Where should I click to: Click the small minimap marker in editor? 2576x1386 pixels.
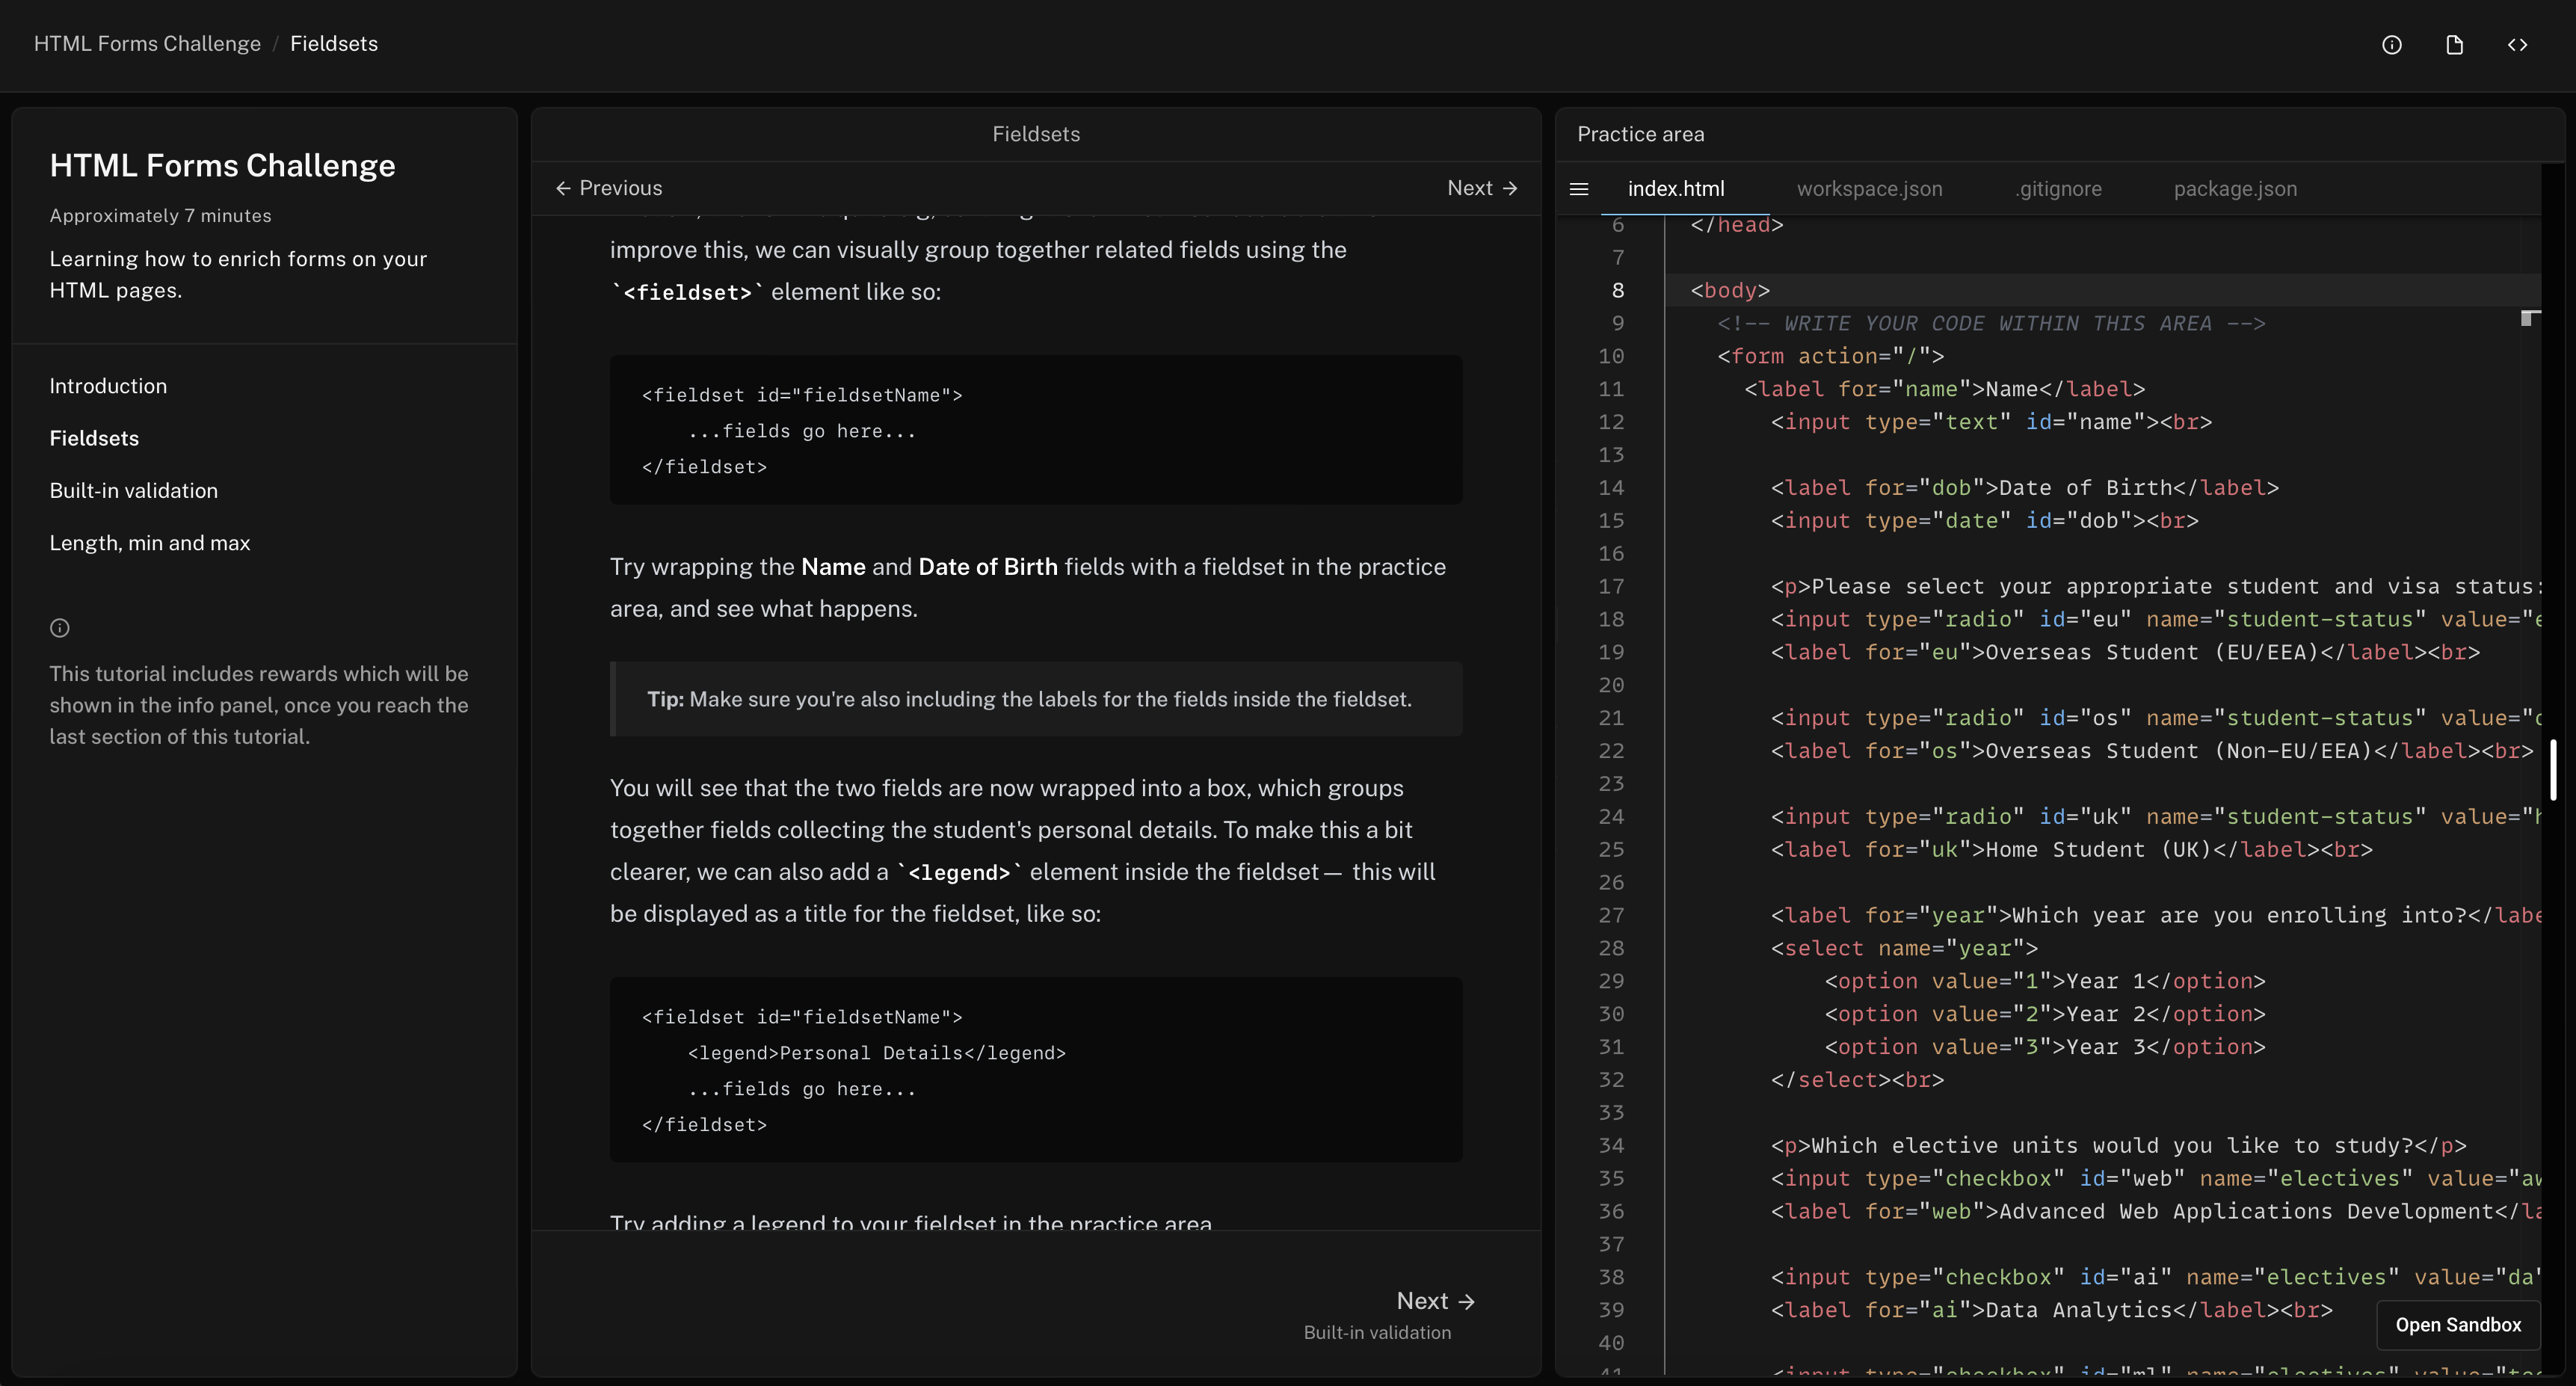2528,318
